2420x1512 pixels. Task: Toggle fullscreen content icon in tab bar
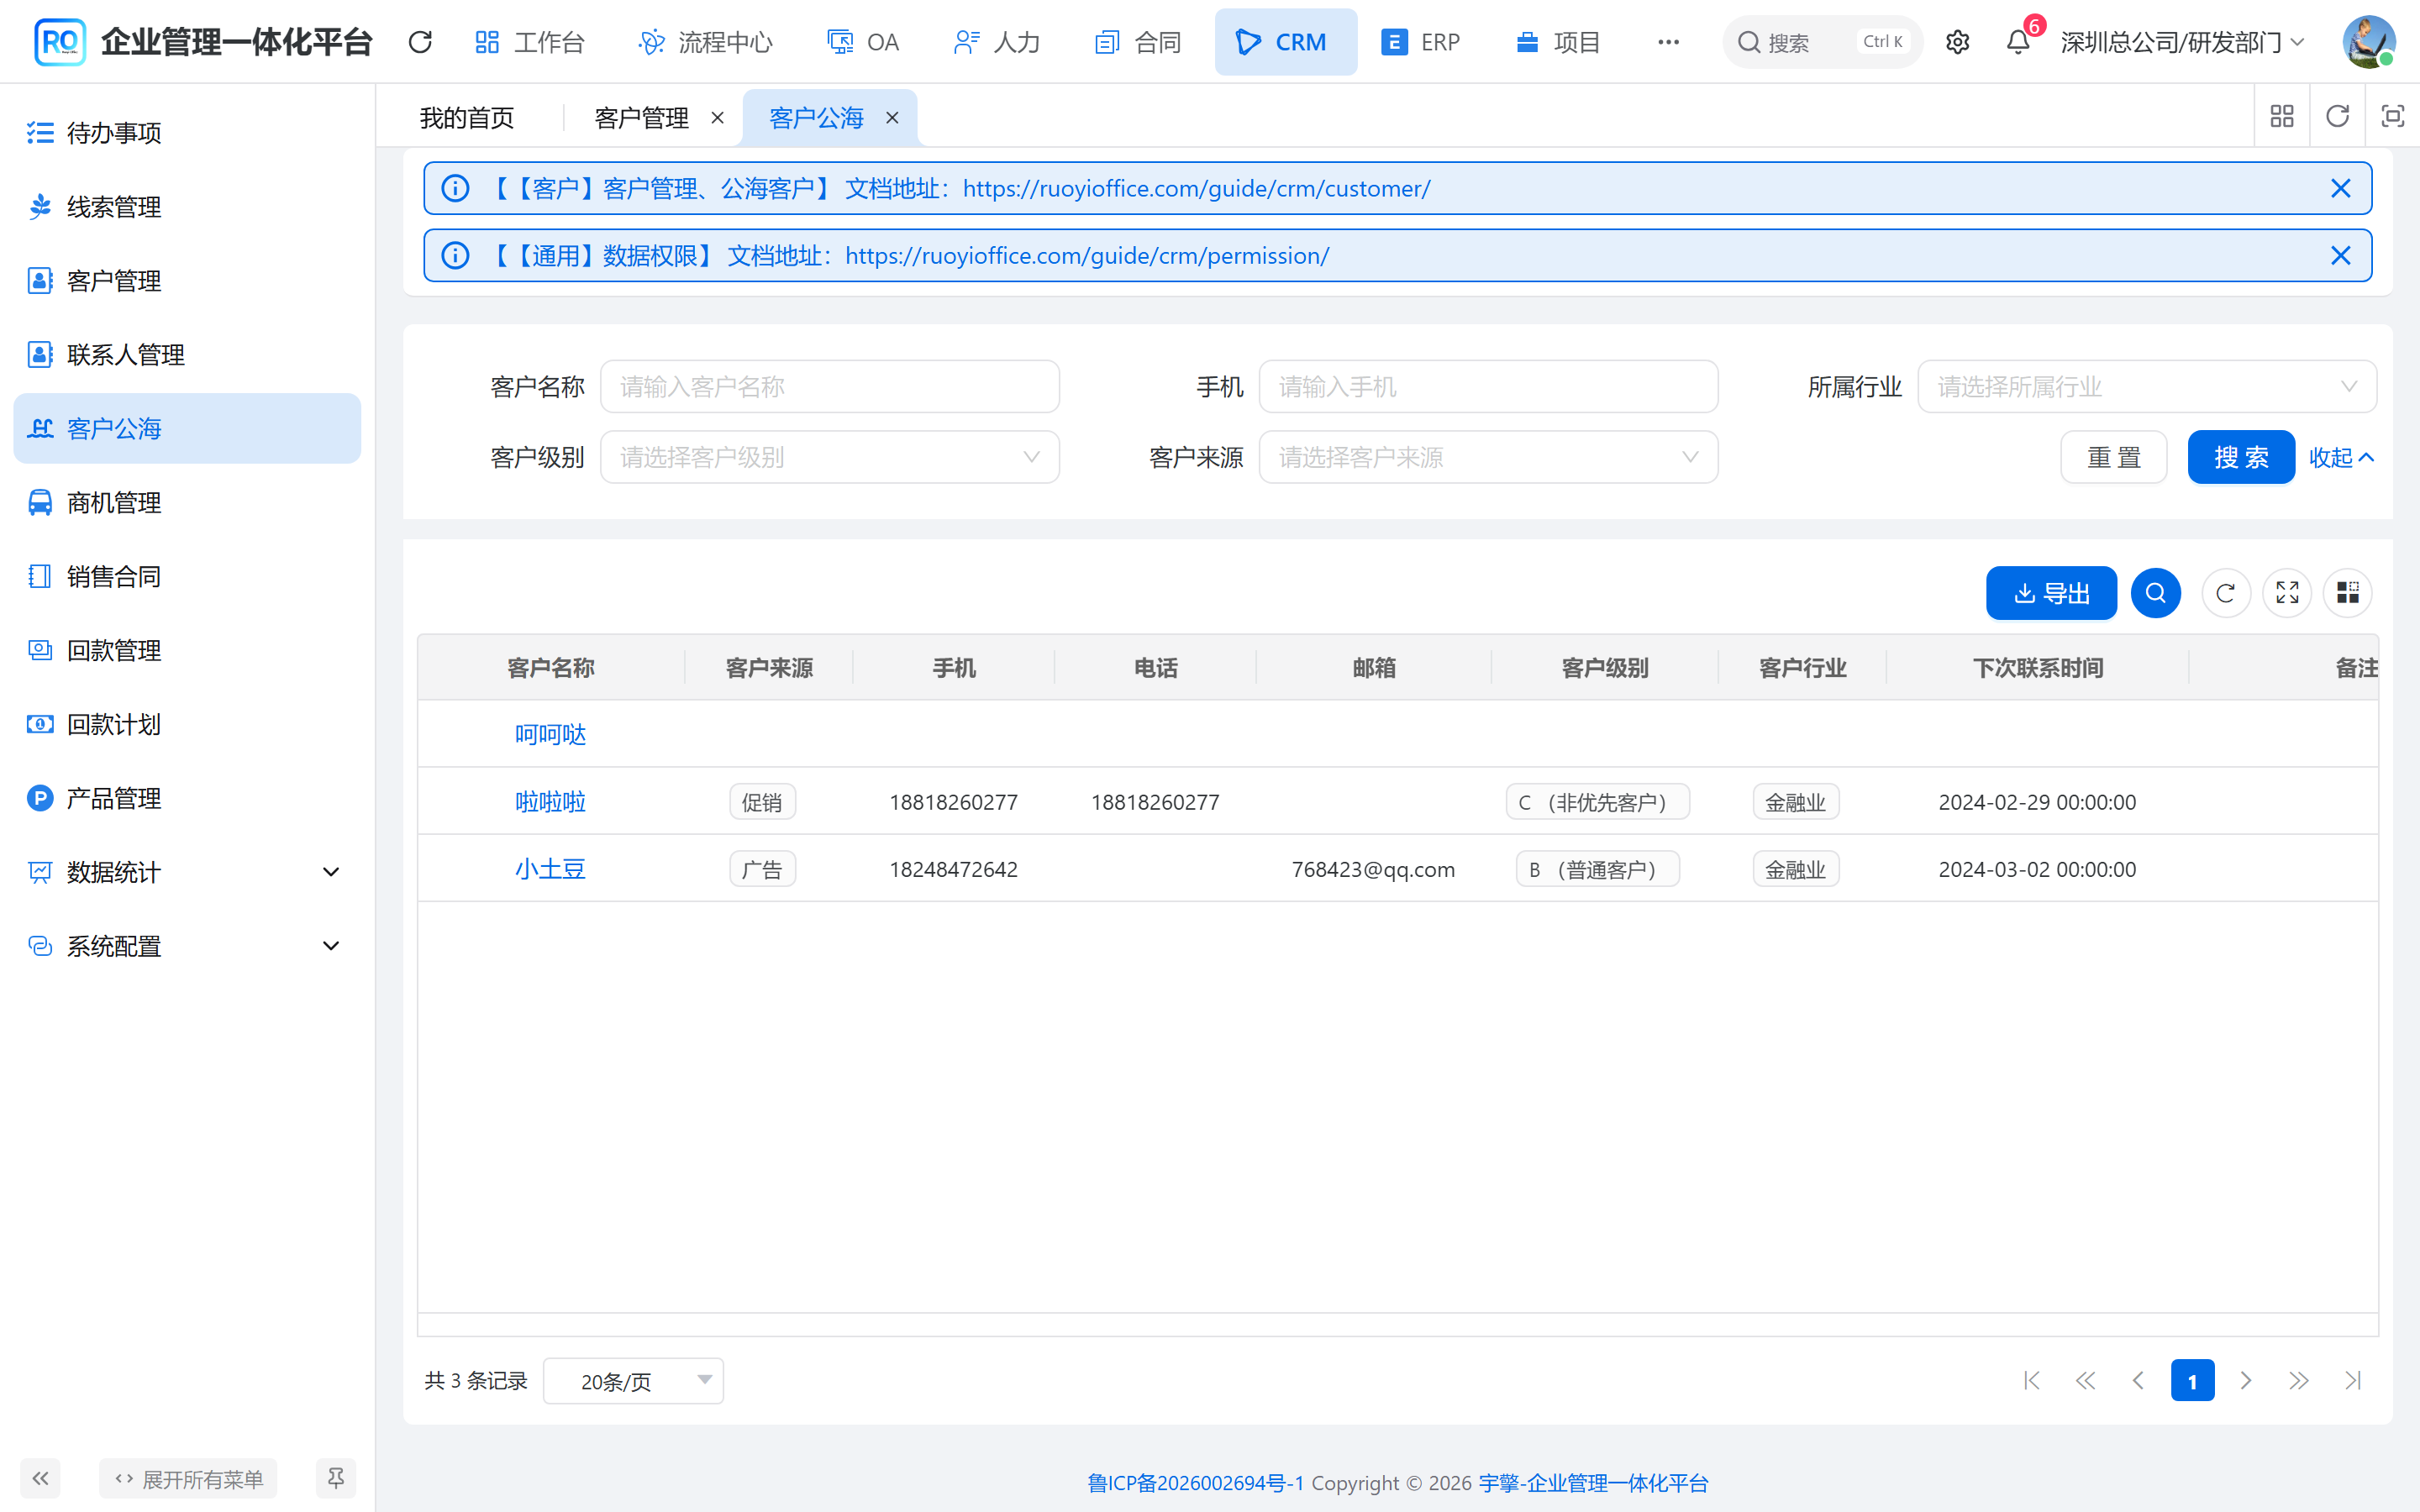tap(2393, 117)
